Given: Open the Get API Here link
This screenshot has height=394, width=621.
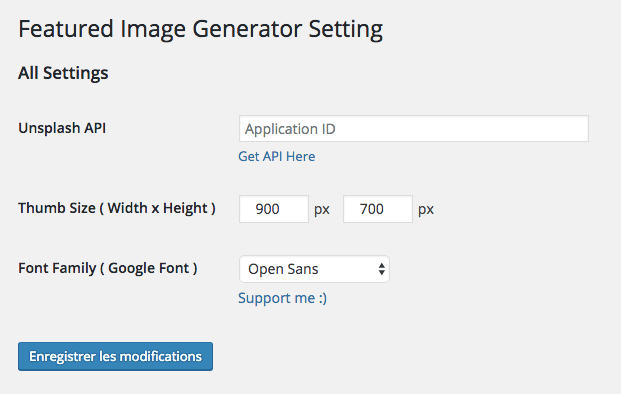Looking at the screenshot, I should pos(276,156).
